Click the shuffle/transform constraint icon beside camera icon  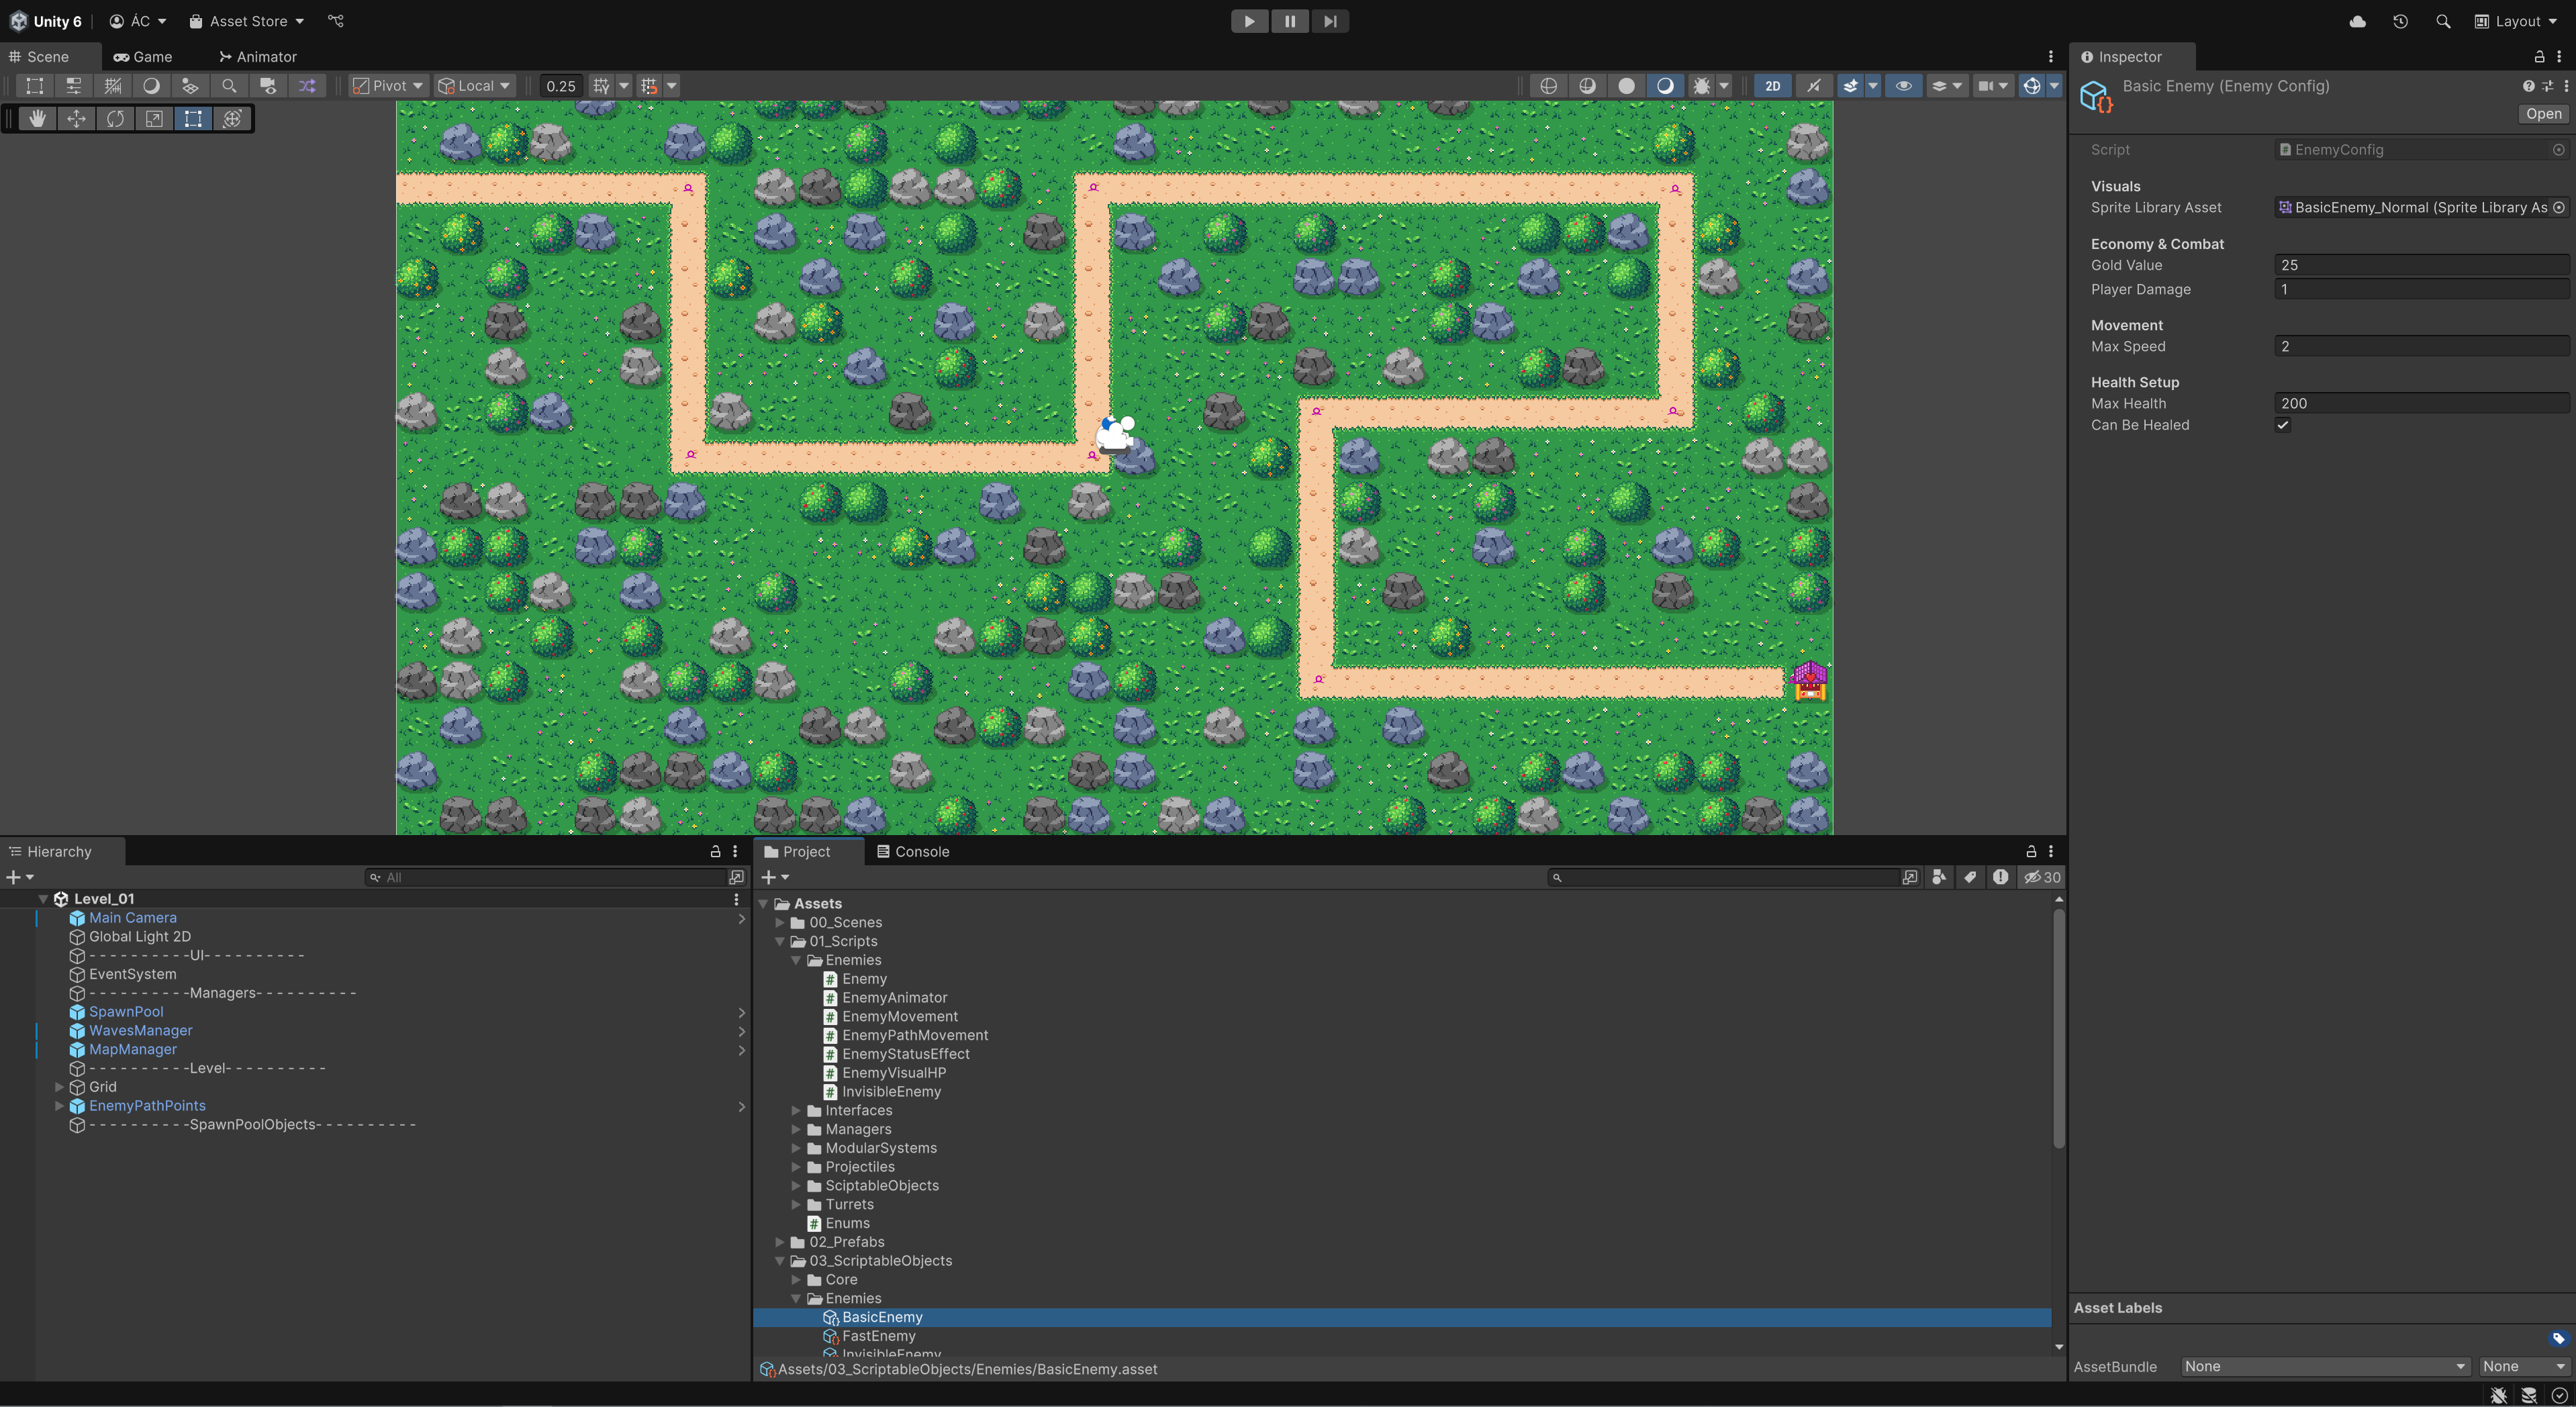(x=306, y=86)
